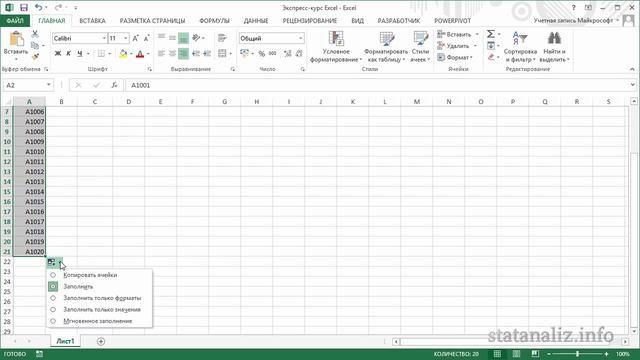
Task: Click the Insert Function fx icon
Action: click(x=114, y=85)
